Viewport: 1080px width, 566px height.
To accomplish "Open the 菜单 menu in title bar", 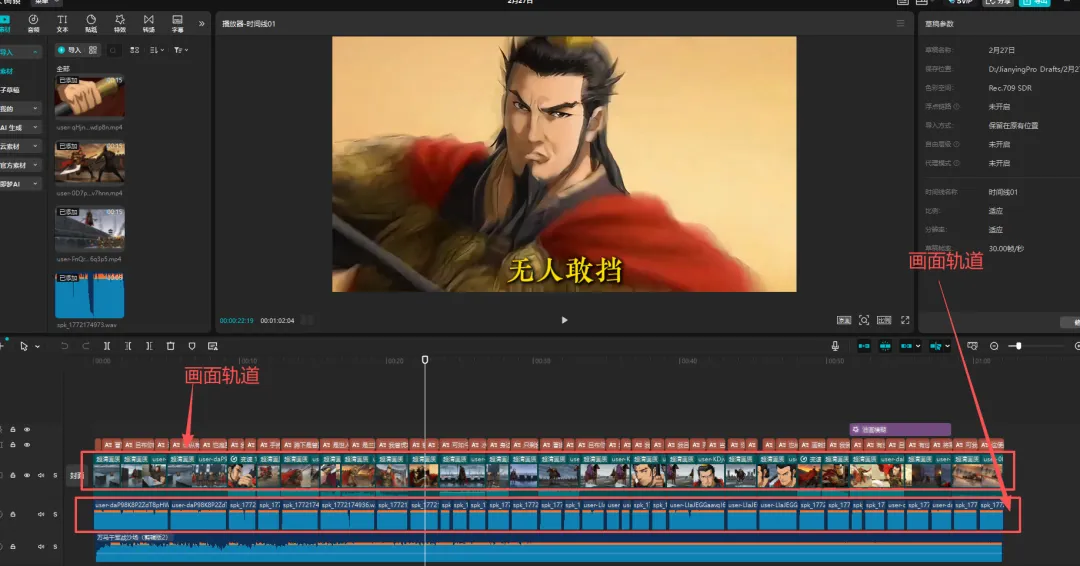I will 45,2.
